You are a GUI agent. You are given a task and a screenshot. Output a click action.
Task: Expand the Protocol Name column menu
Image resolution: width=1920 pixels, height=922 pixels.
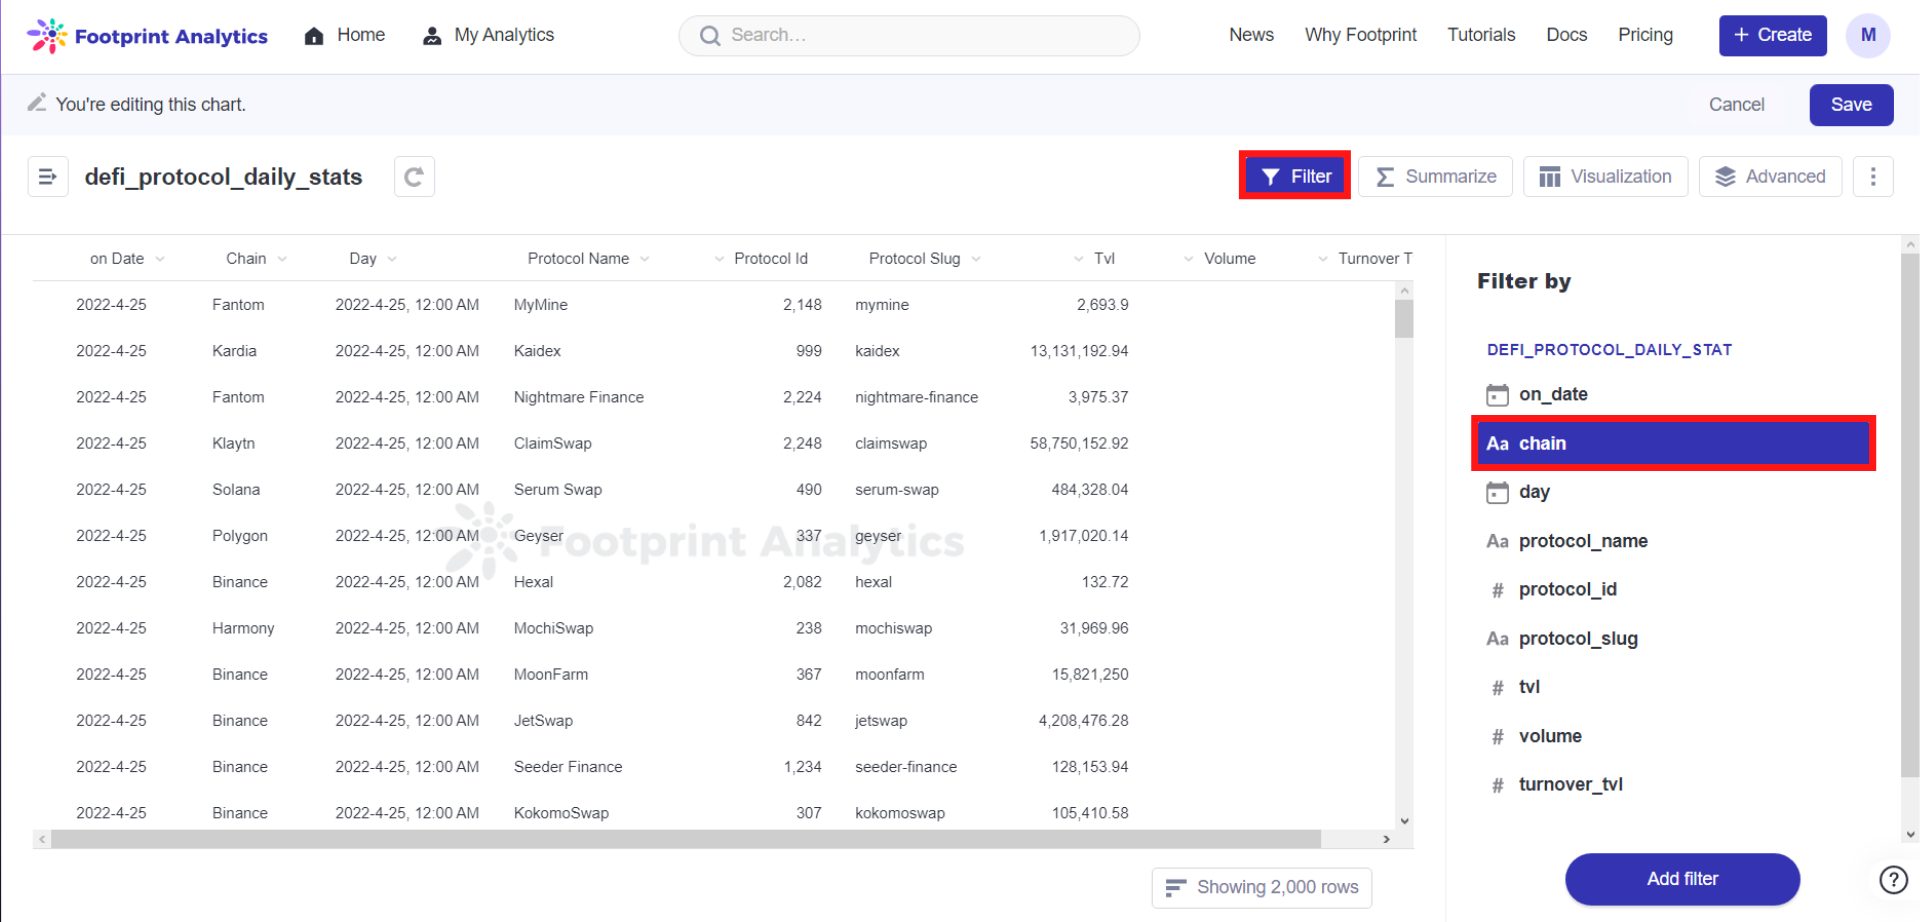tap(645, 259)
